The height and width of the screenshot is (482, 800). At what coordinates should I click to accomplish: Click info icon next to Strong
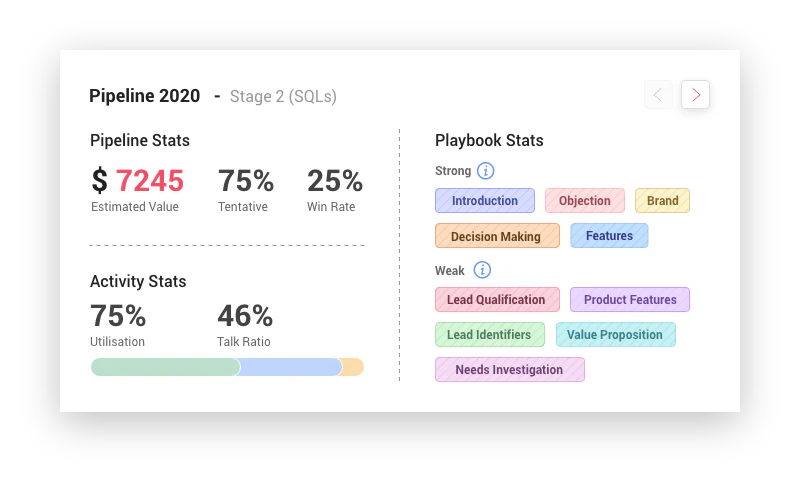(486, 171)
